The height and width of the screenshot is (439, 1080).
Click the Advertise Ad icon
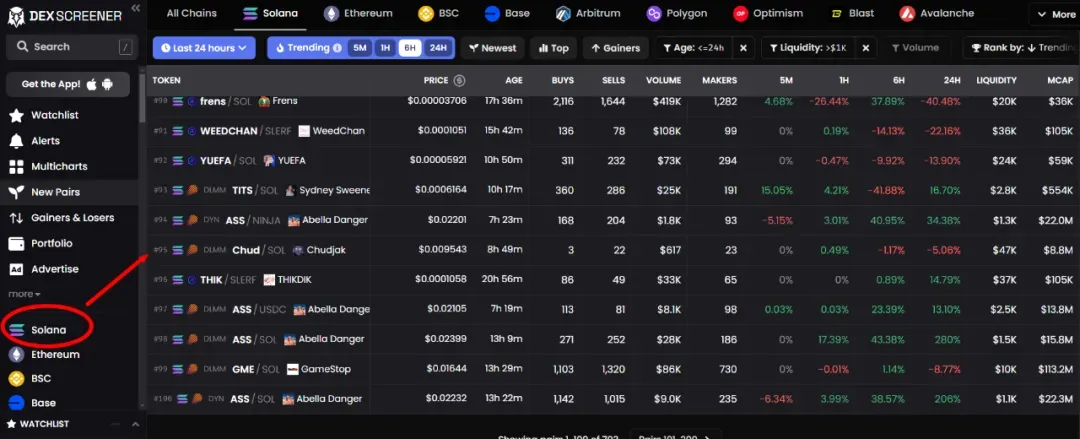pyautogui.click(x=17, y=269)
